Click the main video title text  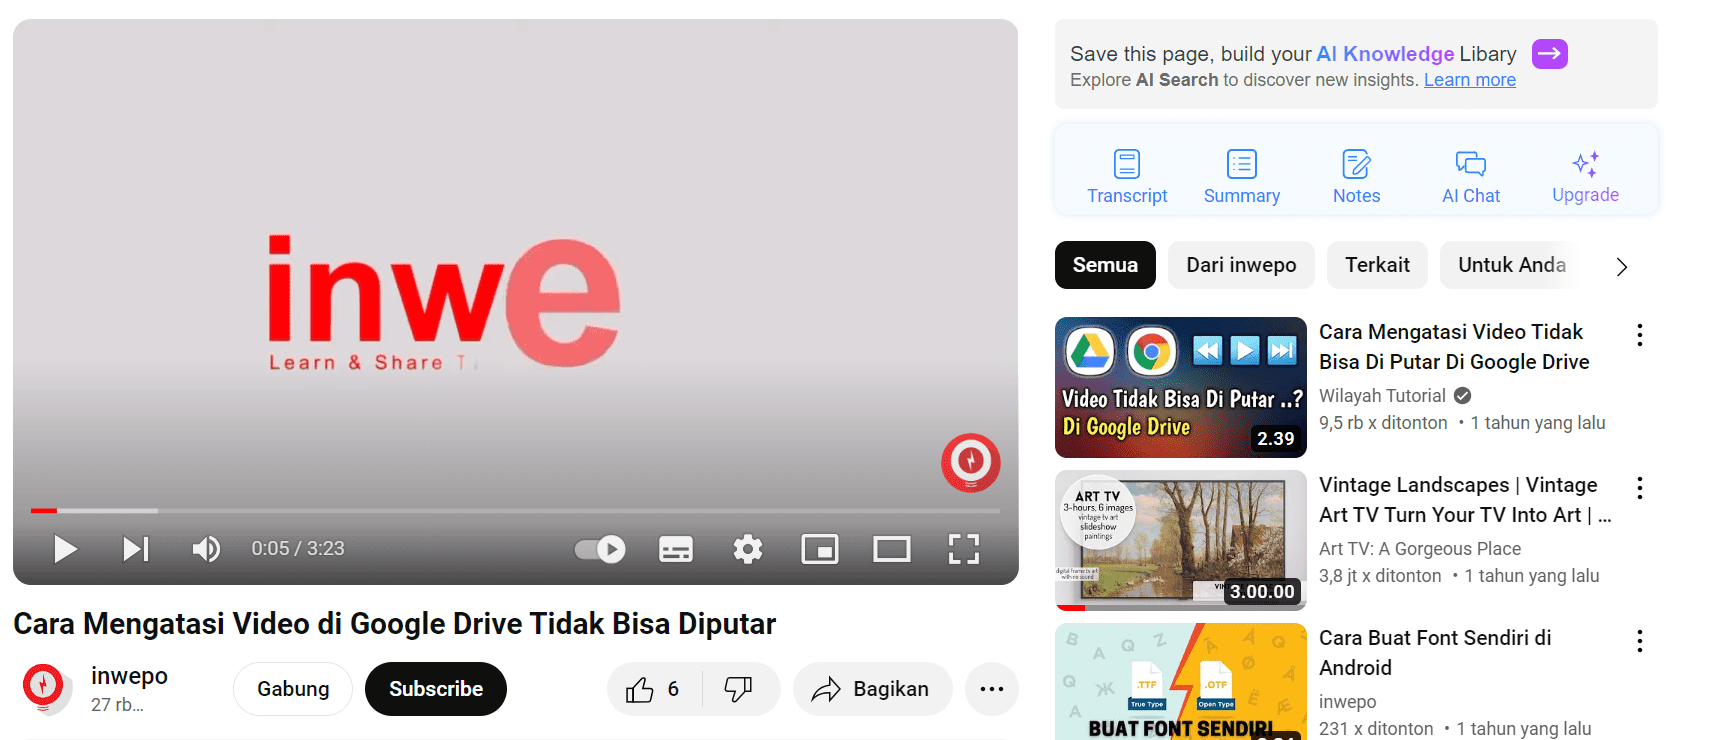click(x=394, y=624)
